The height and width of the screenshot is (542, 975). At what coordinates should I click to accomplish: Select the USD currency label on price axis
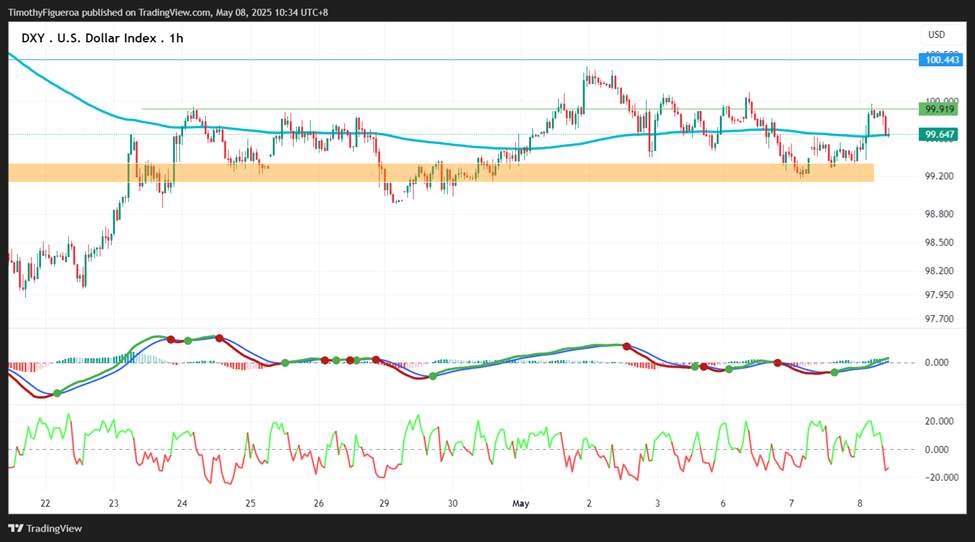(936, 35)
